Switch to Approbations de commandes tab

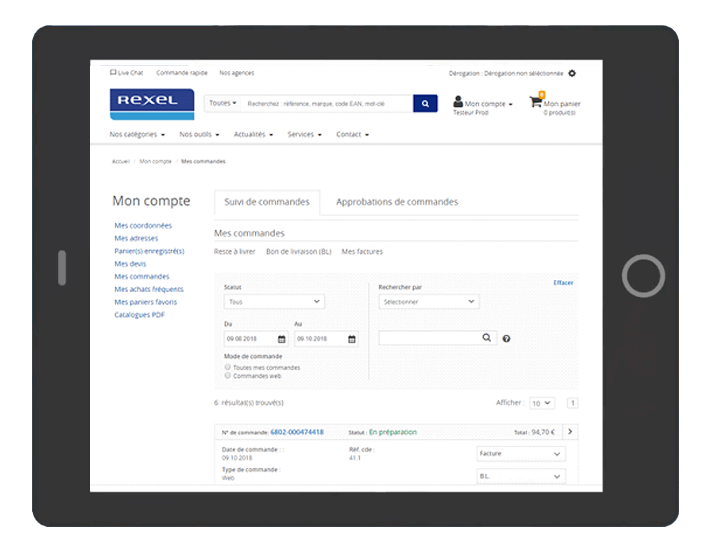[x=396, y=202]
